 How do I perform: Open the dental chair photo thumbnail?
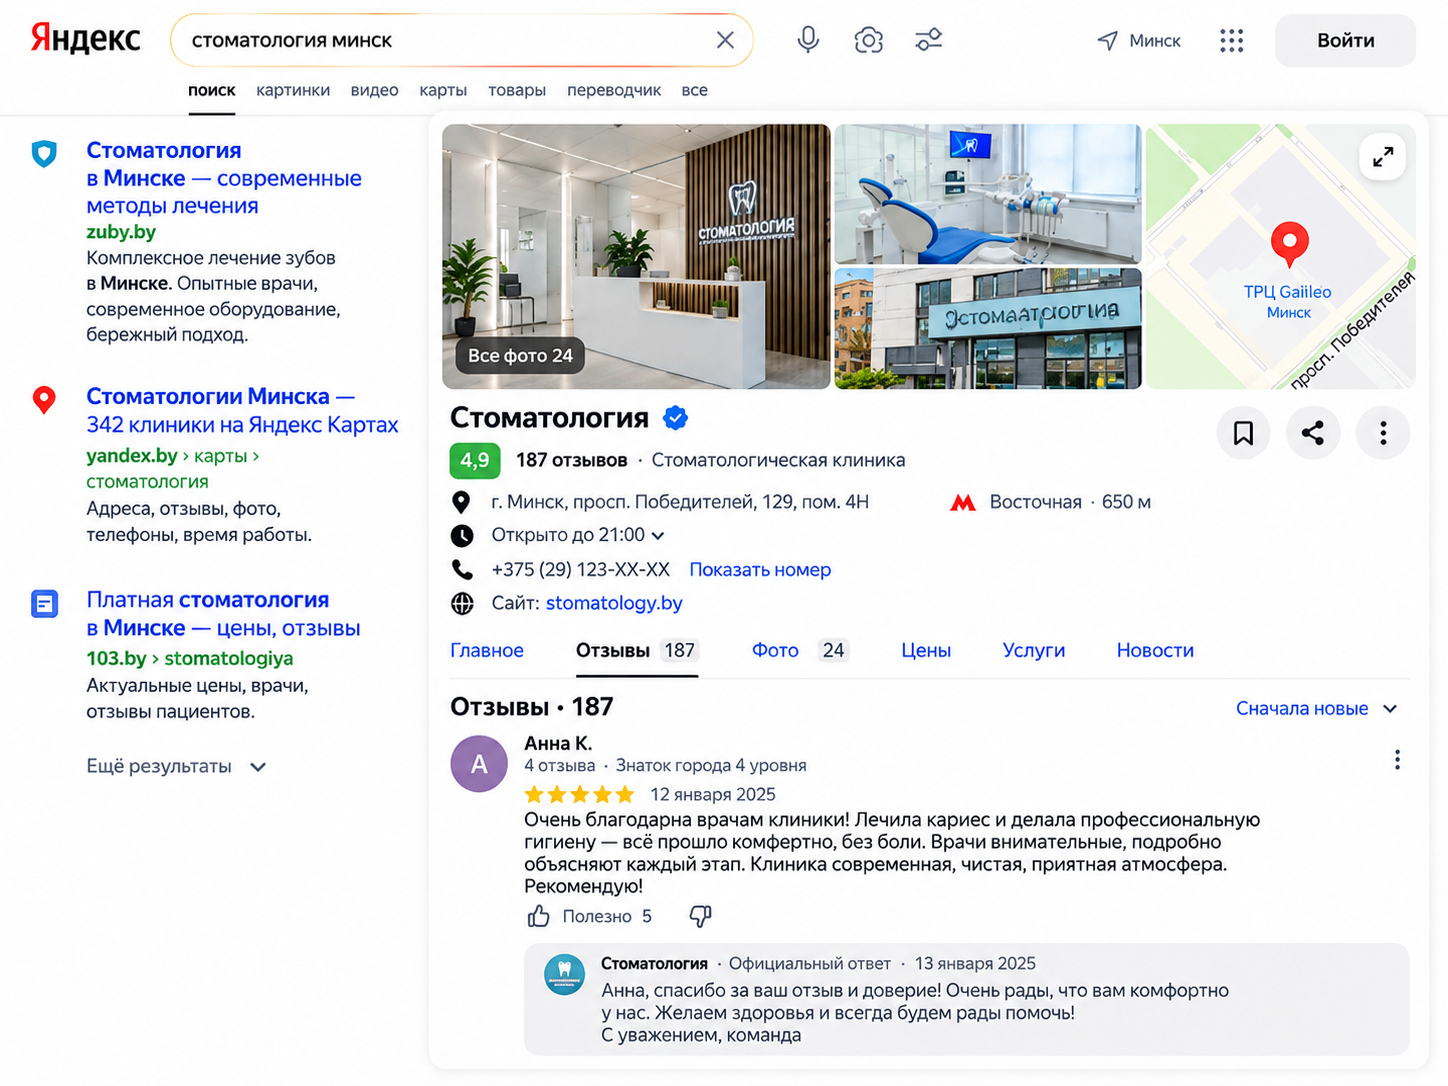(988, 194)
